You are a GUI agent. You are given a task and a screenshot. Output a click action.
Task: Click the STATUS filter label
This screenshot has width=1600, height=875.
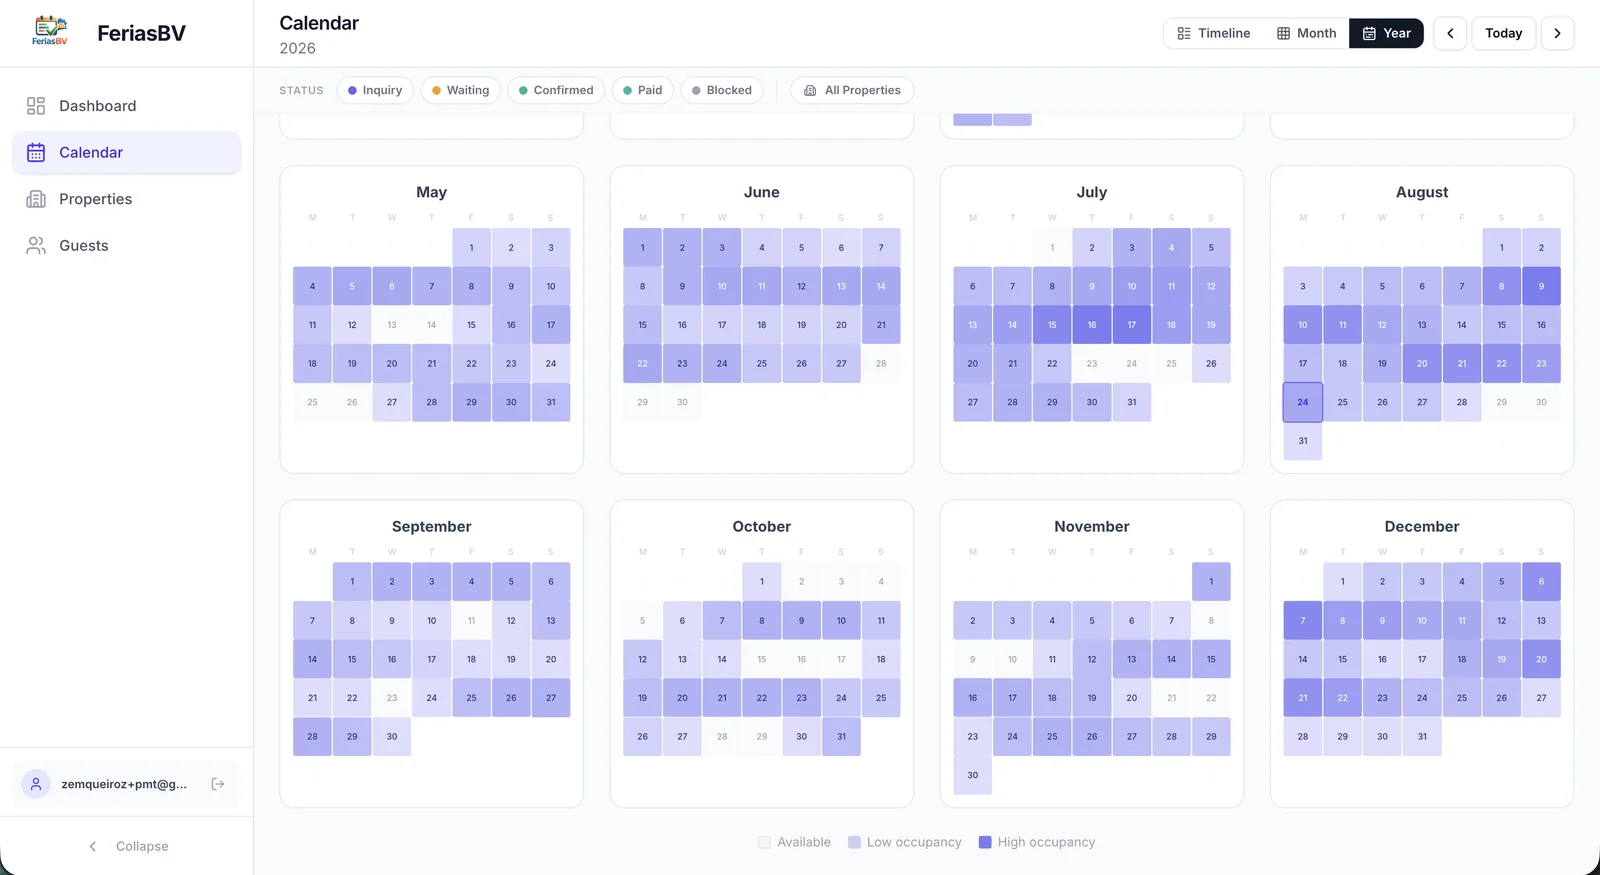301,90
